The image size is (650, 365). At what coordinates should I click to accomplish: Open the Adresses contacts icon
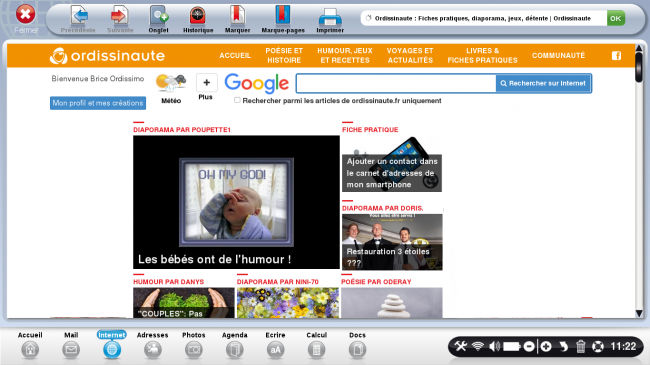[x=153, y=350]
